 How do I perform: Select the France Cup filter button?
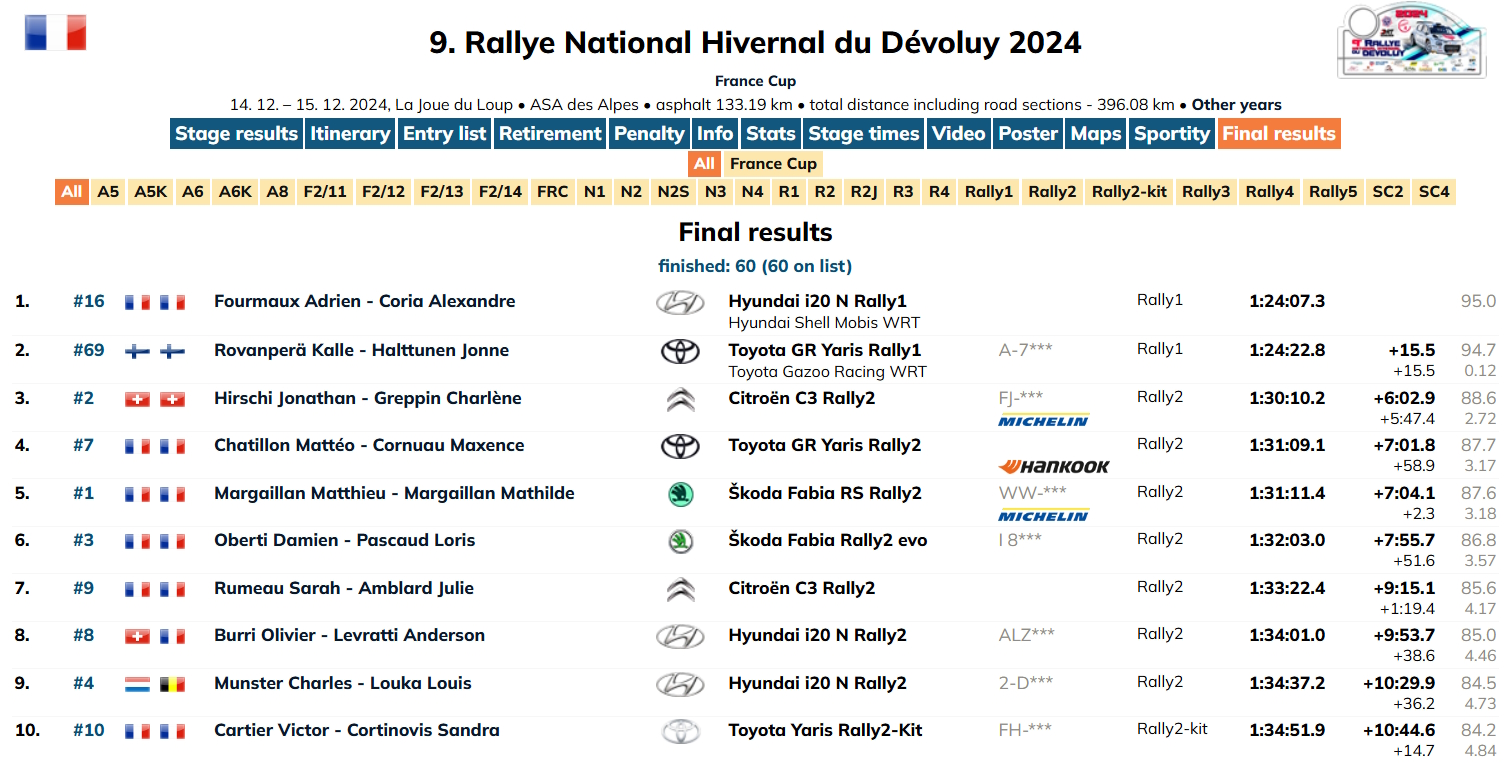coord(773,164)
